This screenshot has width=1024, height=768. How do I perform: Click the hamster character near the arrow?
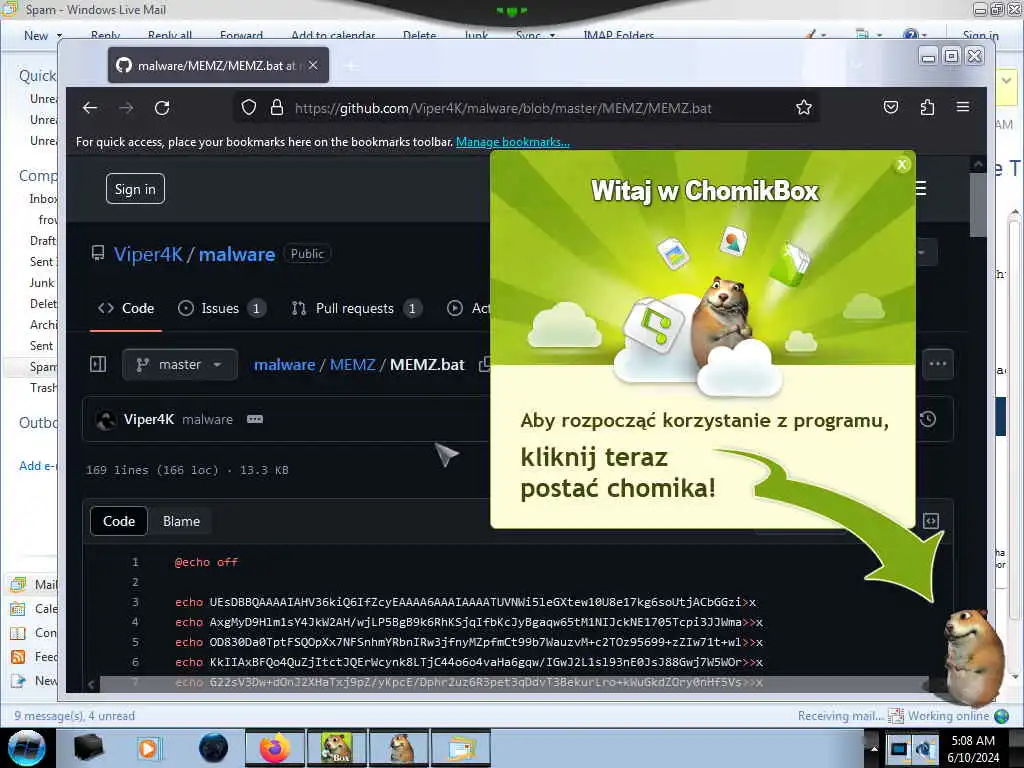pyautogui.click(x=973, y=656)
